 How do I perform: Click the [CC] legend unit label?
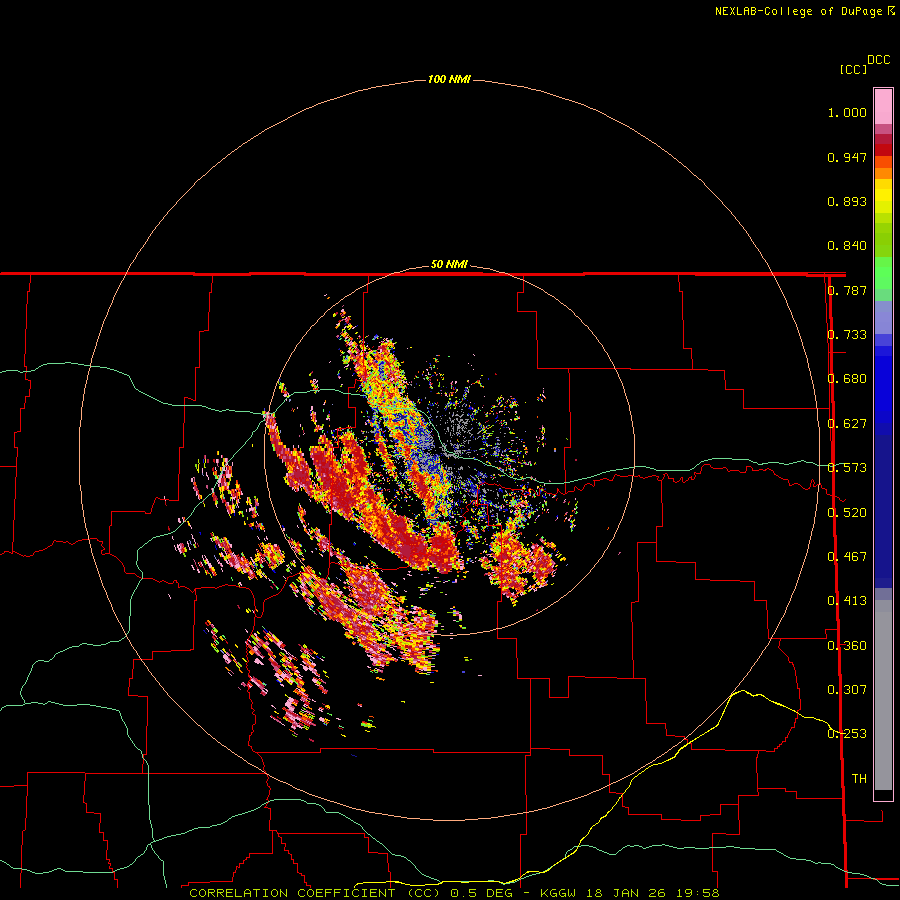pyautogui.click(x=853, y=69)
